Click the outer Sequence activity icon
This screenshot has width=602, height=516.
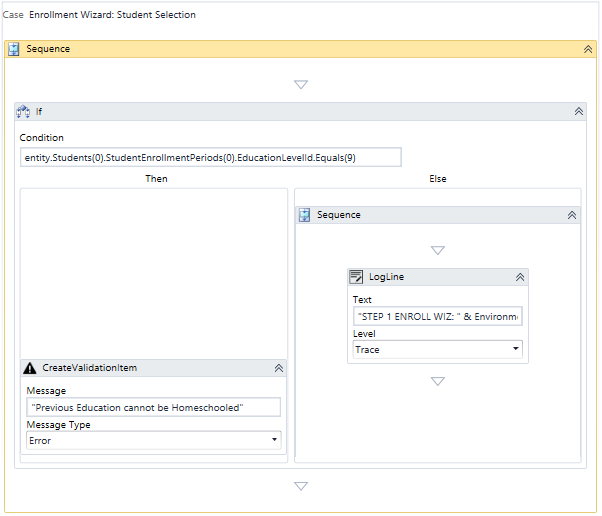[x=14, y=49]
